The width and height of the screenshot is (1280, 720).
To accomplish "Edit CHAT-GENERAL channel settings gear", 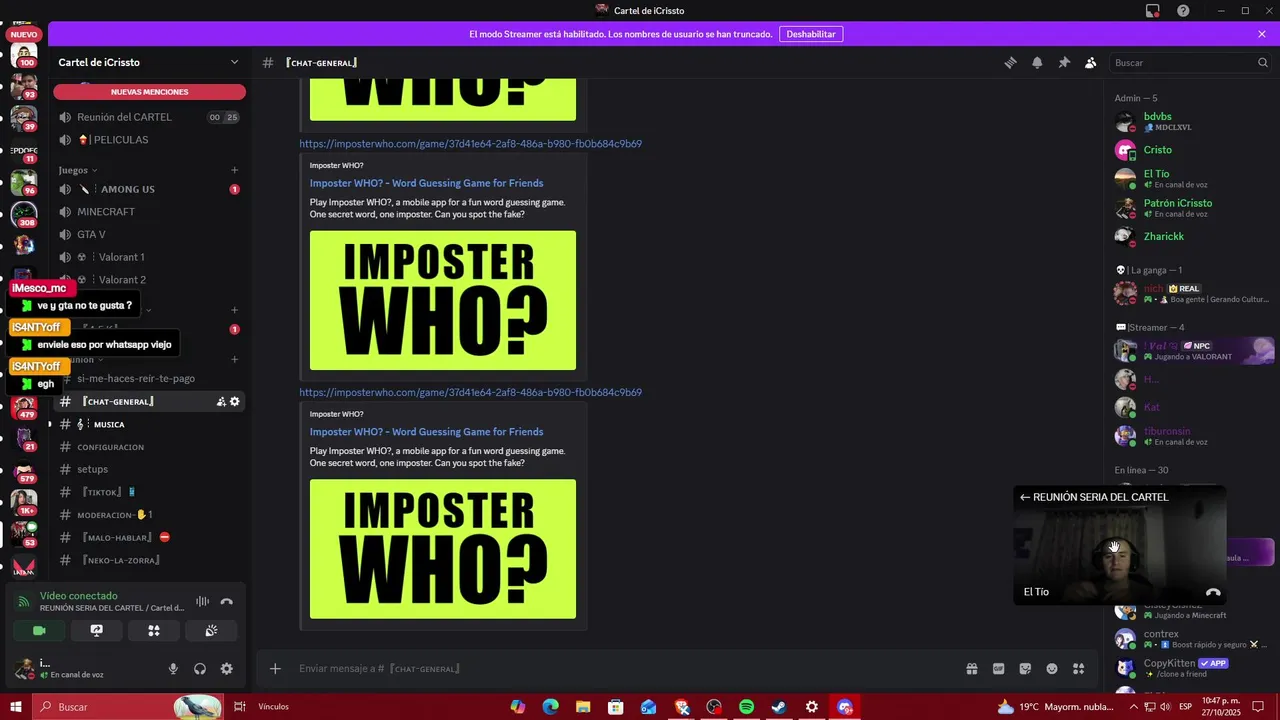I will coord(235,402).
